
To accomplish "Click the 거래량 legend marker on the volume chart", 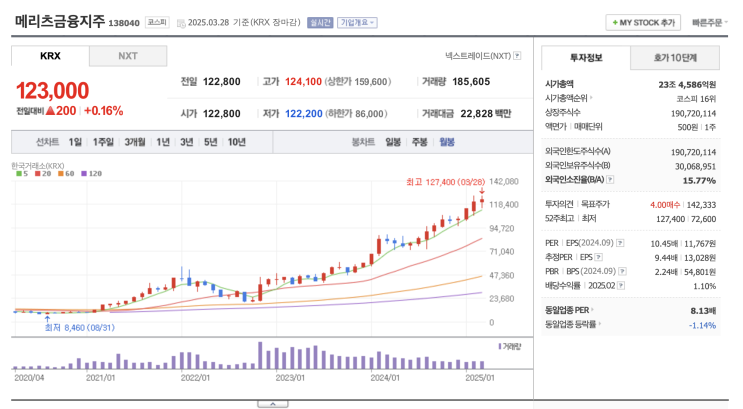I will (500, 346).
